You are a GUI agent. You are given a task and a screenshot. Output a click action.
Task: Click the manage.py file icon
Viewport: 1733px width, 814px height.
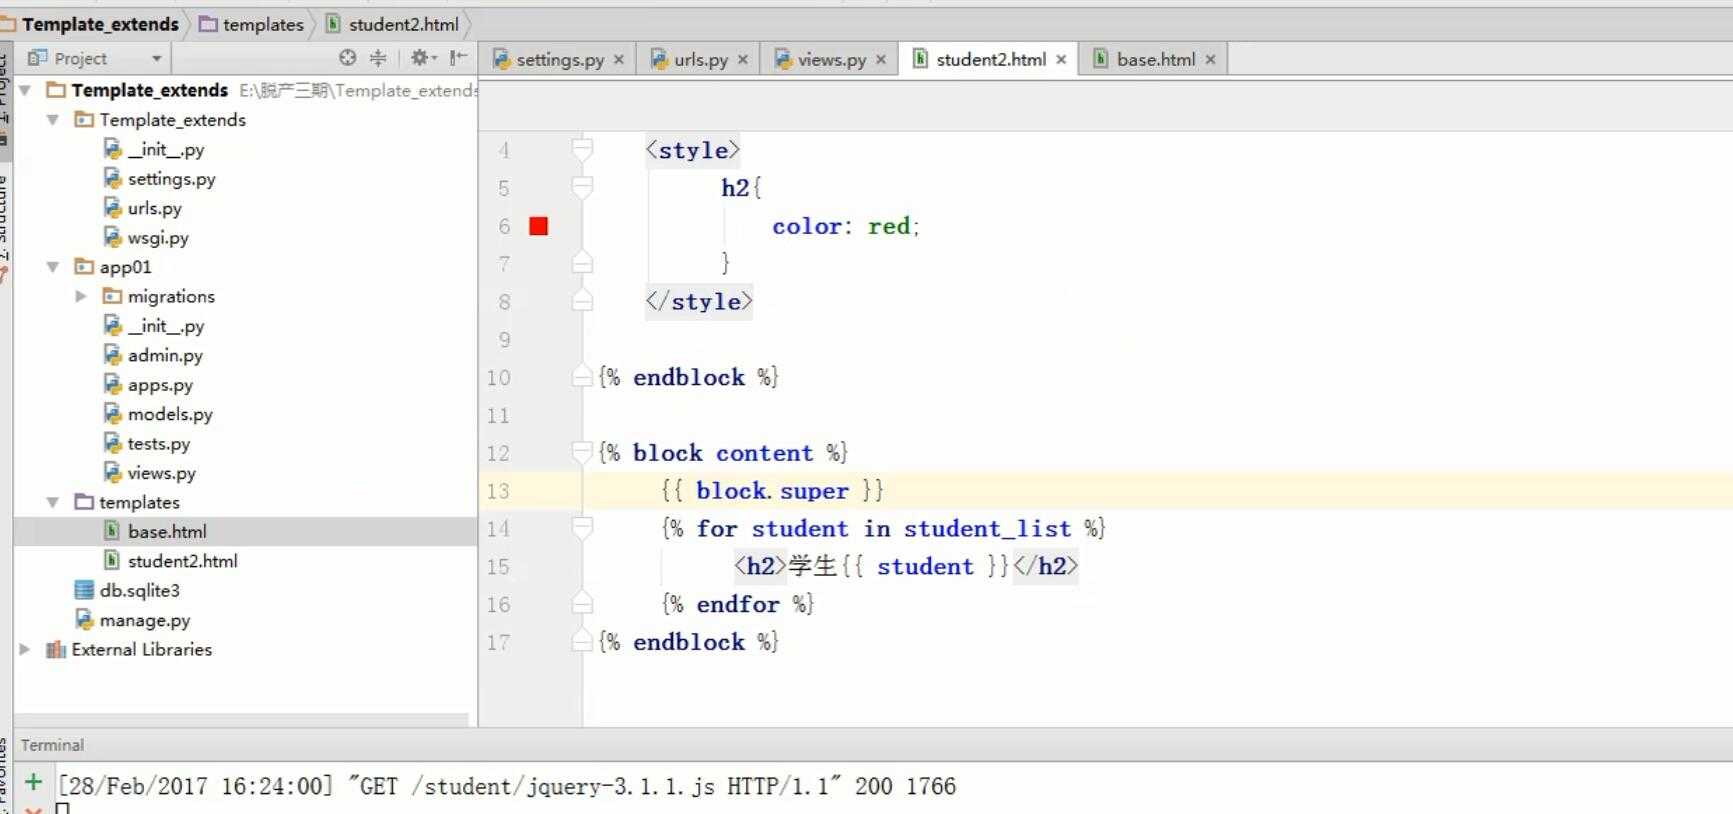tap(84, 620)
